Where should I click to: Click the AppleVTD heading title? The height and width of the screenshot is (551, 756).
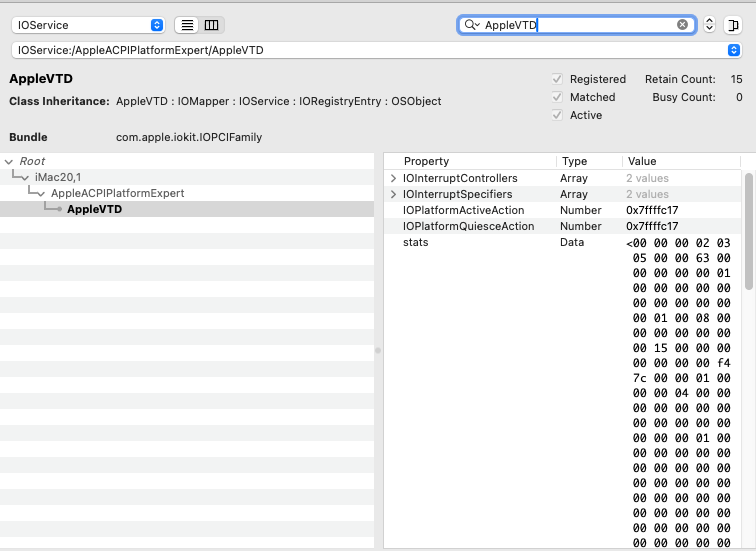point(41,79)
